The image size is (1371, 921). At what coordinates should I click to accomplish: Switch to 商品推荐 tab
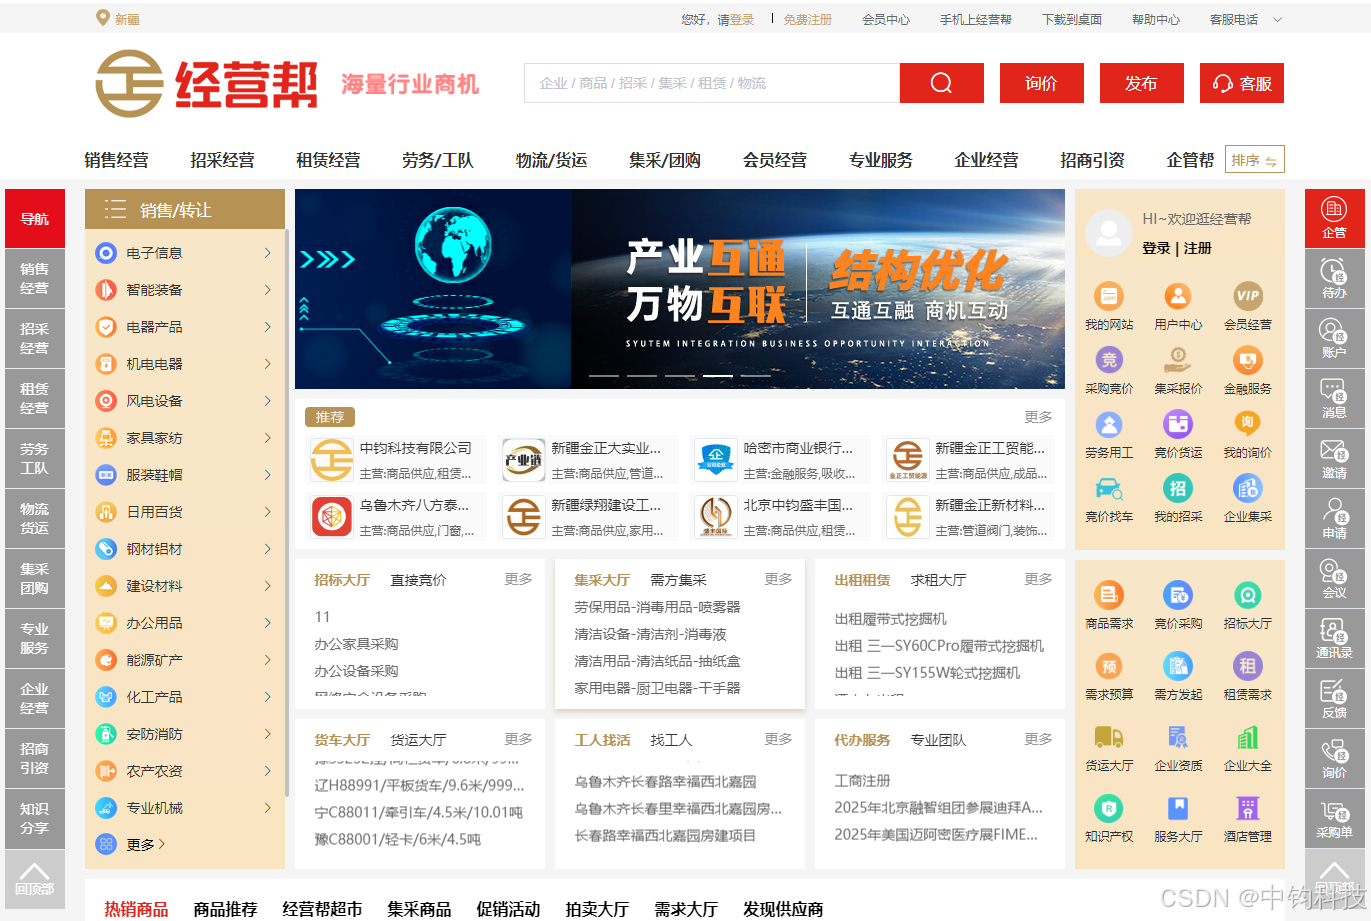click(x=225, y=909)
